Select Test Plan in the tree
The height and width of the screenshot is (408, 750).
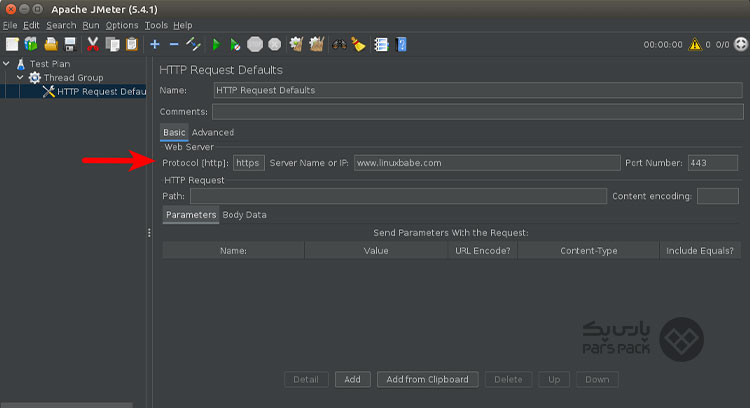pos(50,64)
